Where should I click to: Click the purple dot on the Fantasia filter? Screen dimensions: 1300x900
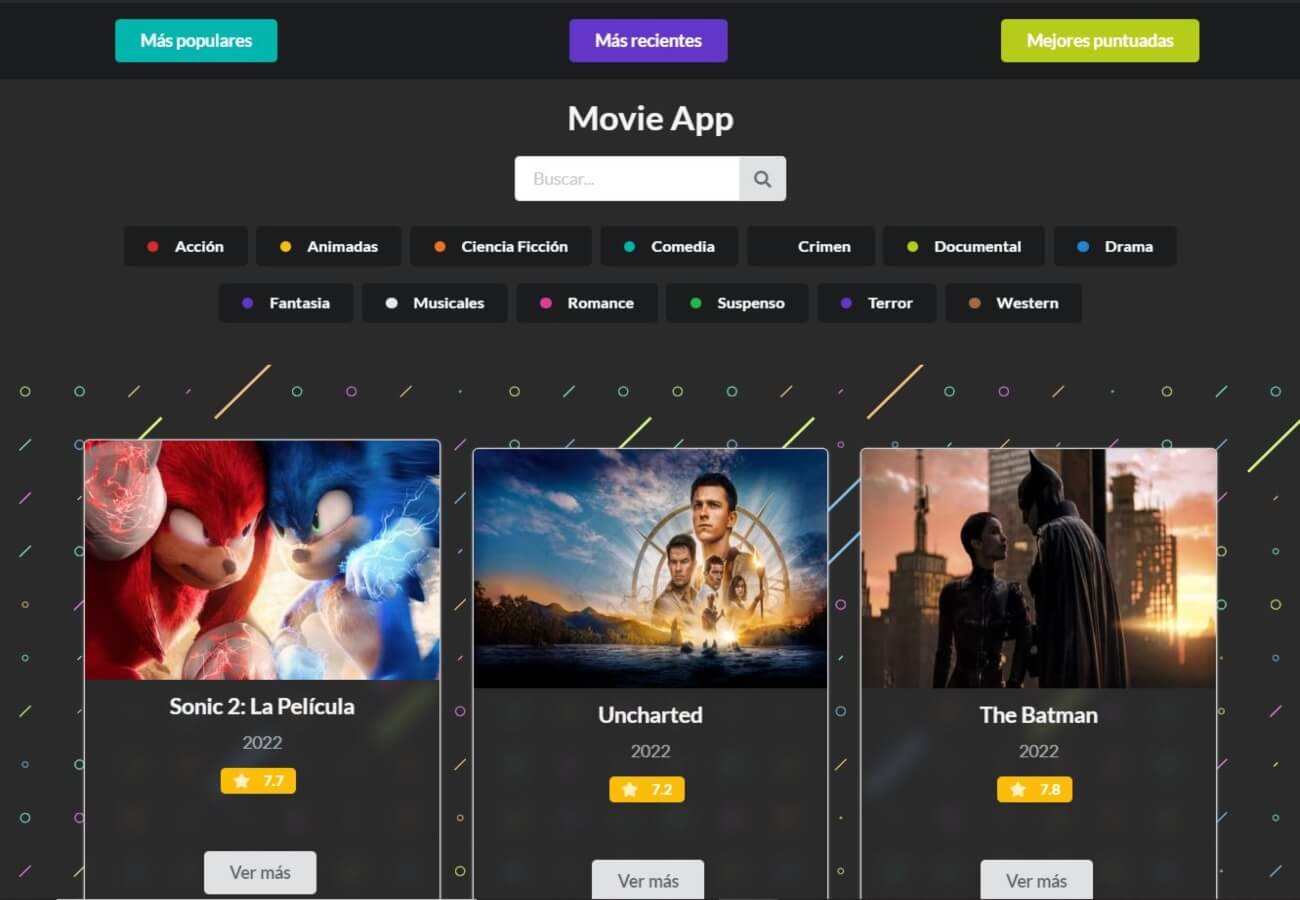coord(246,303)
